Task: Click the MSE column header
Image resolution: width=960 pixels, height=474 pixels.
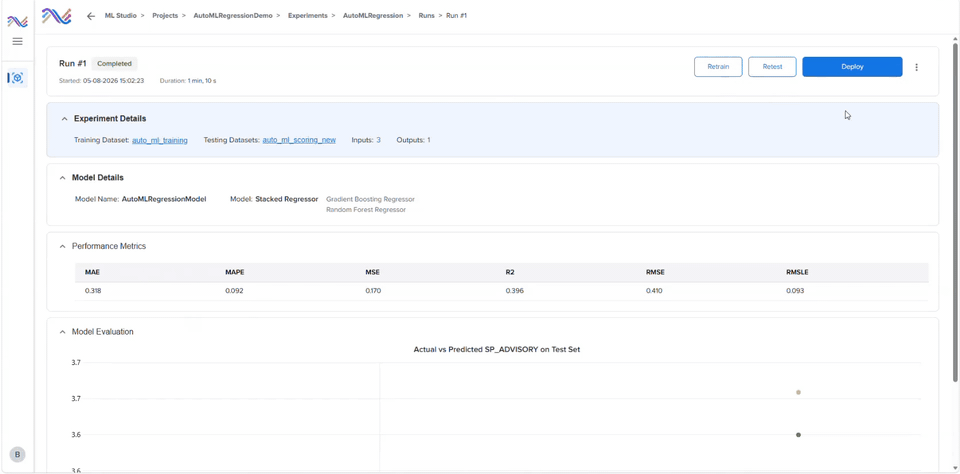Action: coord(373,273)
